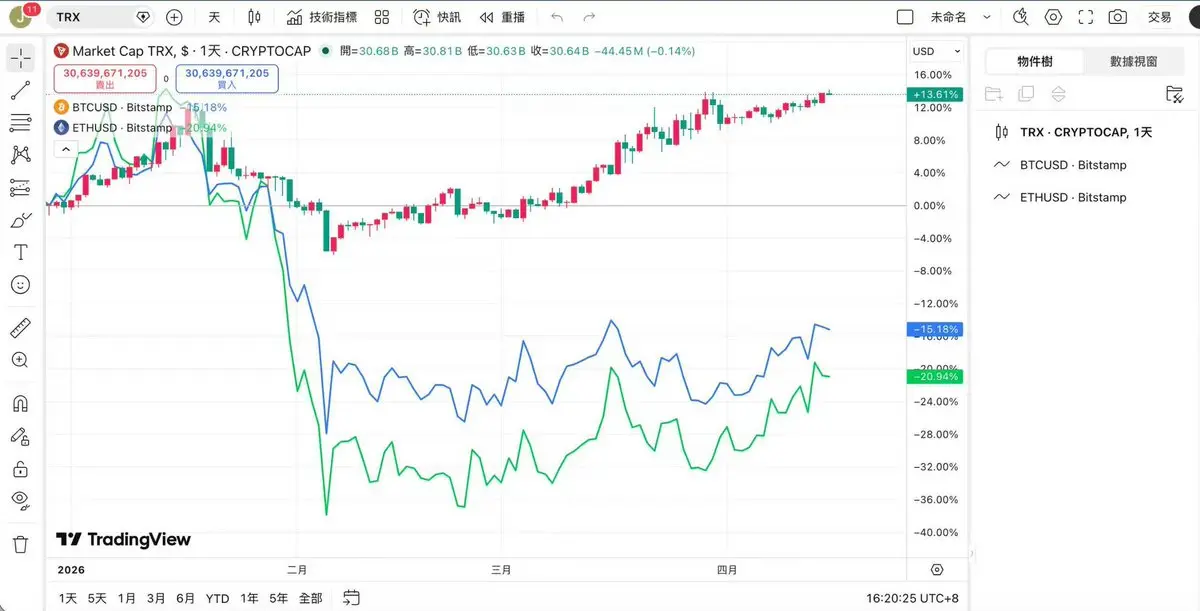Open the emoji icons tool
Viewport: 1200px width, 611px height.
pyautogui.click(x=20, y=285)
